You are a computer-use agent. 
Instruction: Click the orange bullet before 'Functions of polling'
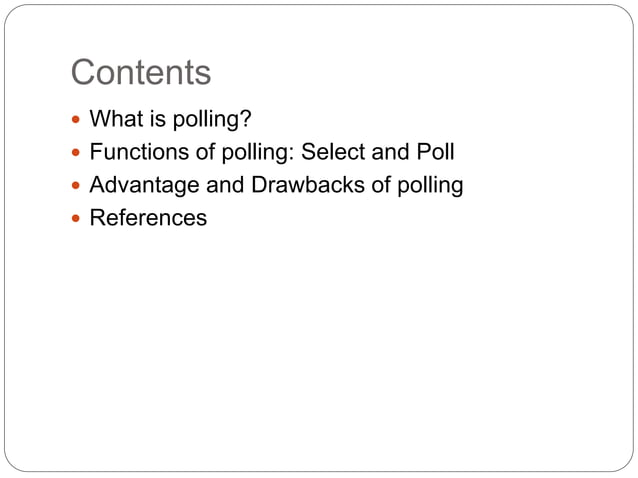tap(77, 154)
